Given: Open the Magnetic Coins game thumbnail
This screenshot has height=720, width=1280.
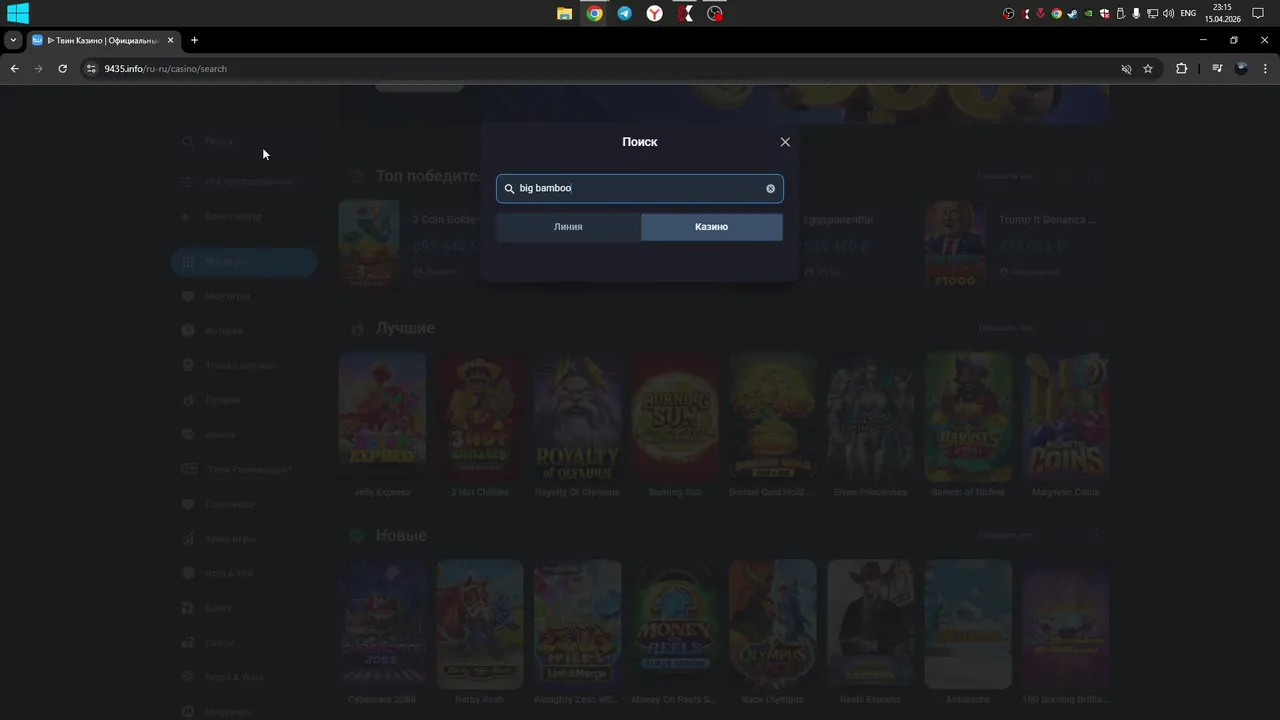Looking at the screenshot, I should 1066,417.
